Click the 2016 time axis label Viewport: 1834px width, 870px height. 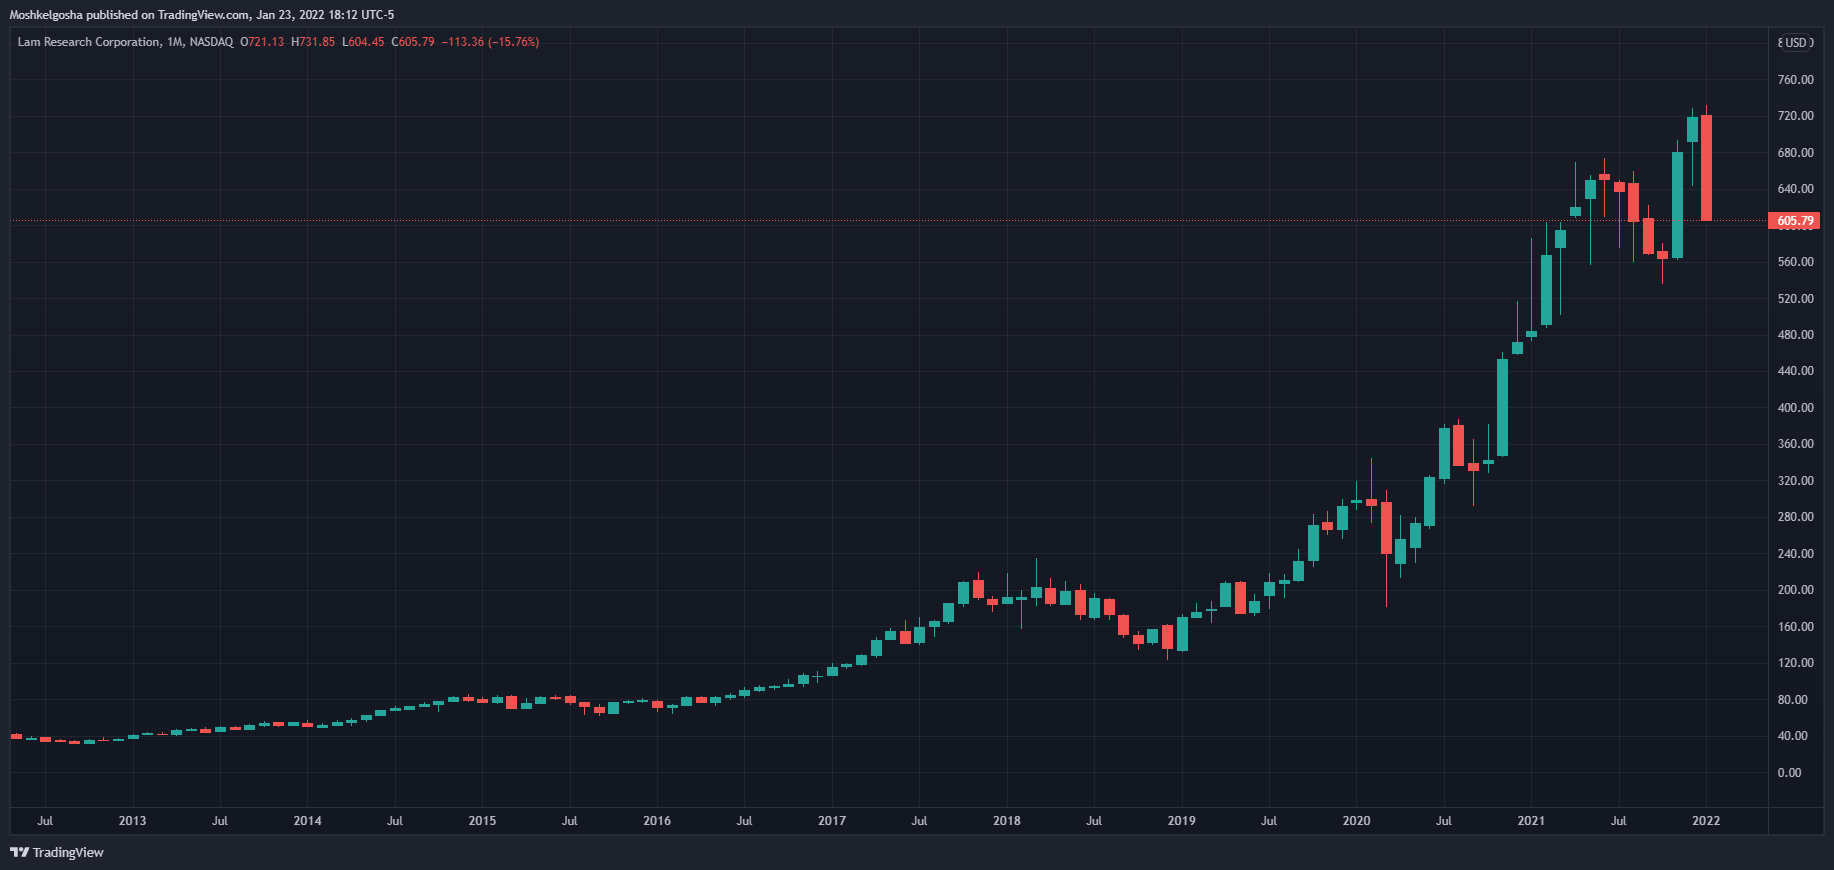tap(657, 821)
